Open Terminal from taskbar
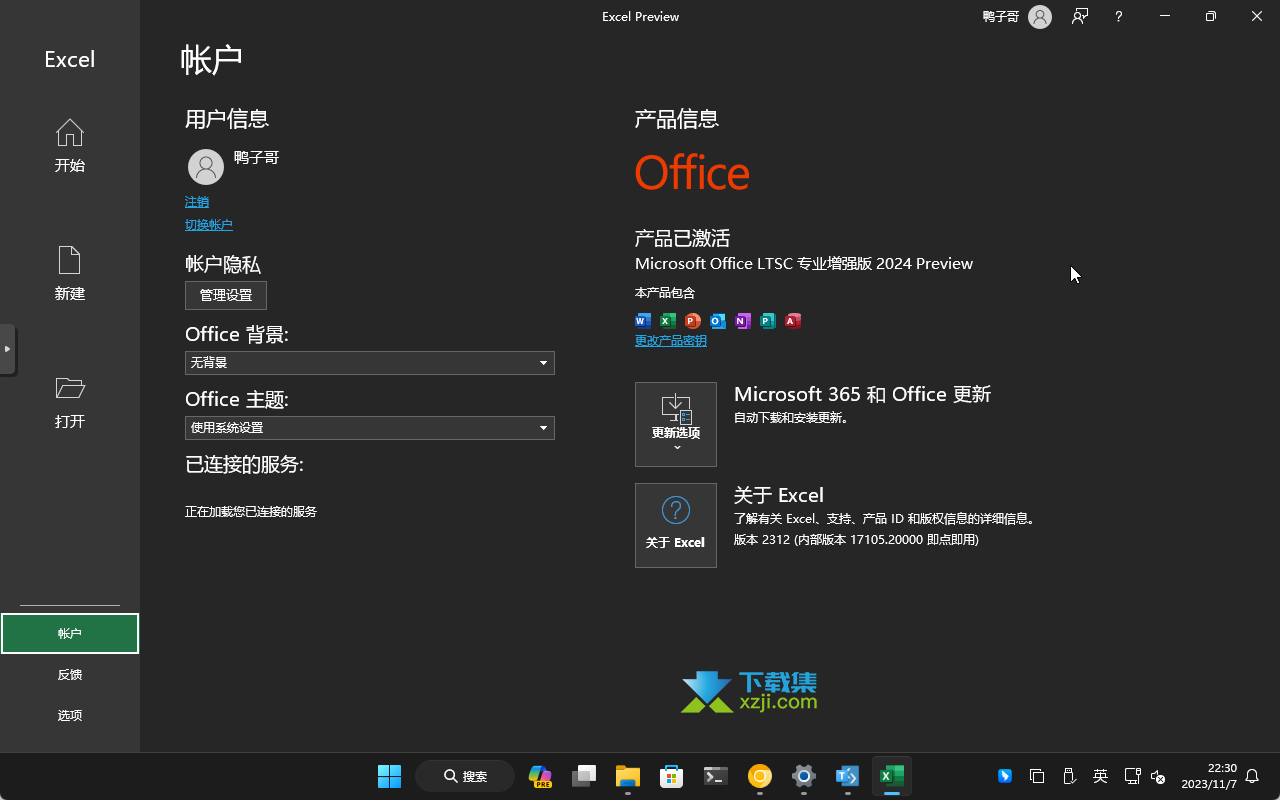1280x800 pixels. pyautogui.click(x=716, y=776)
